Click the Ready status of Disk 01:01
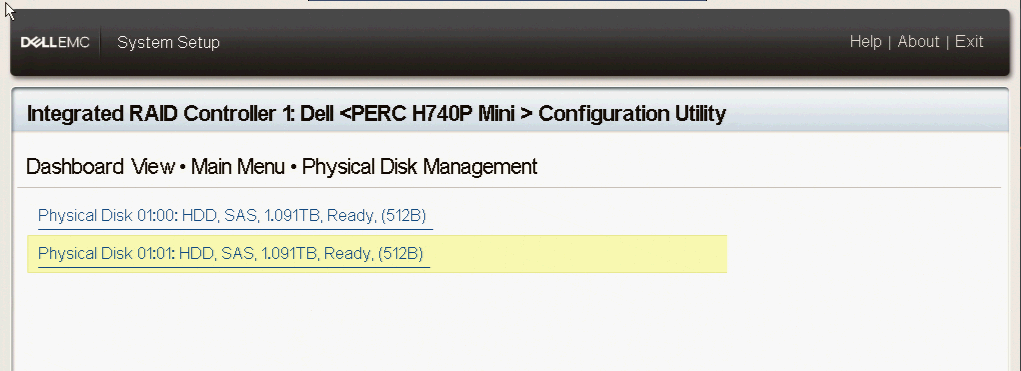This screenshot has width=1021, height=371. point(348,253)
